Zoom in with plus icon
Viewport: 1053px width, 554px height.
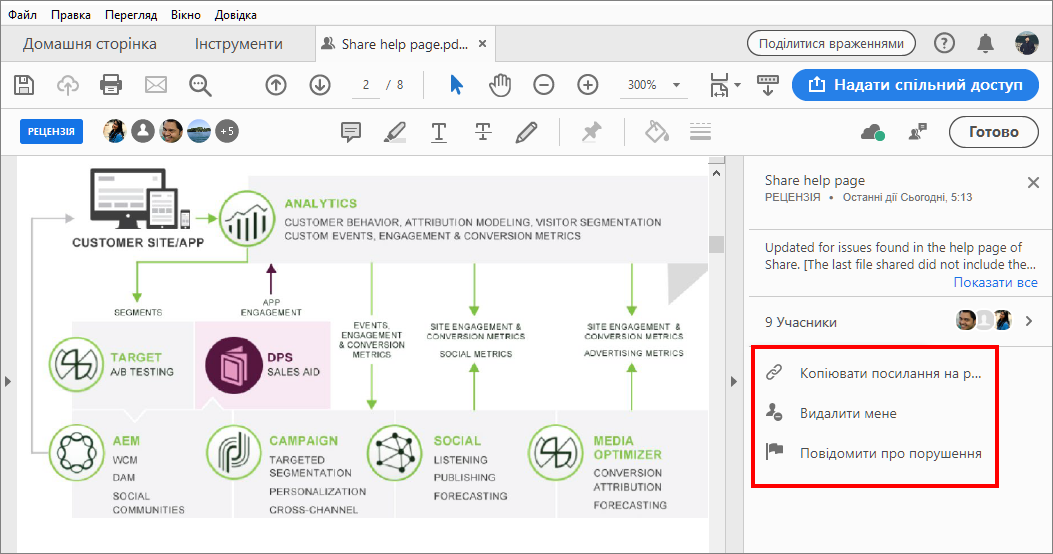pyautogui.click(x=588, y=85)
